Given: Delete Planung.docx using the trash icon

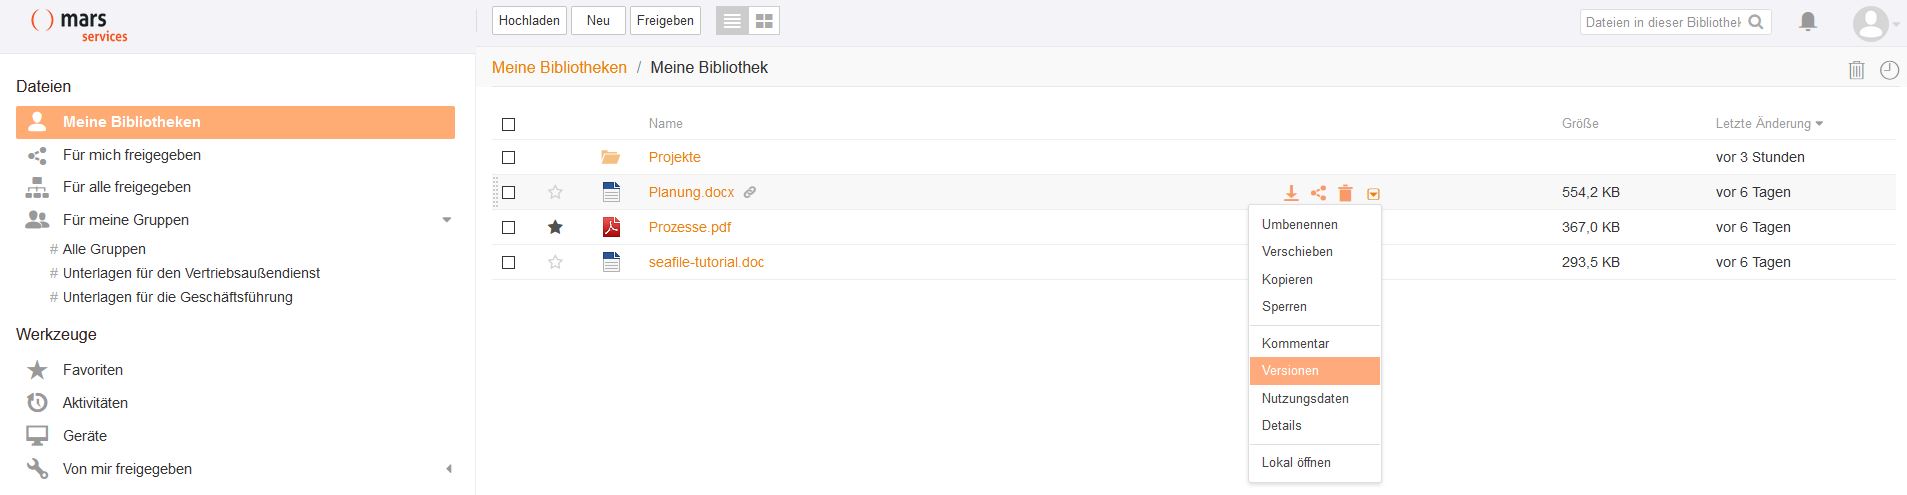Looking at the screenshot, I should (1345, 193).
